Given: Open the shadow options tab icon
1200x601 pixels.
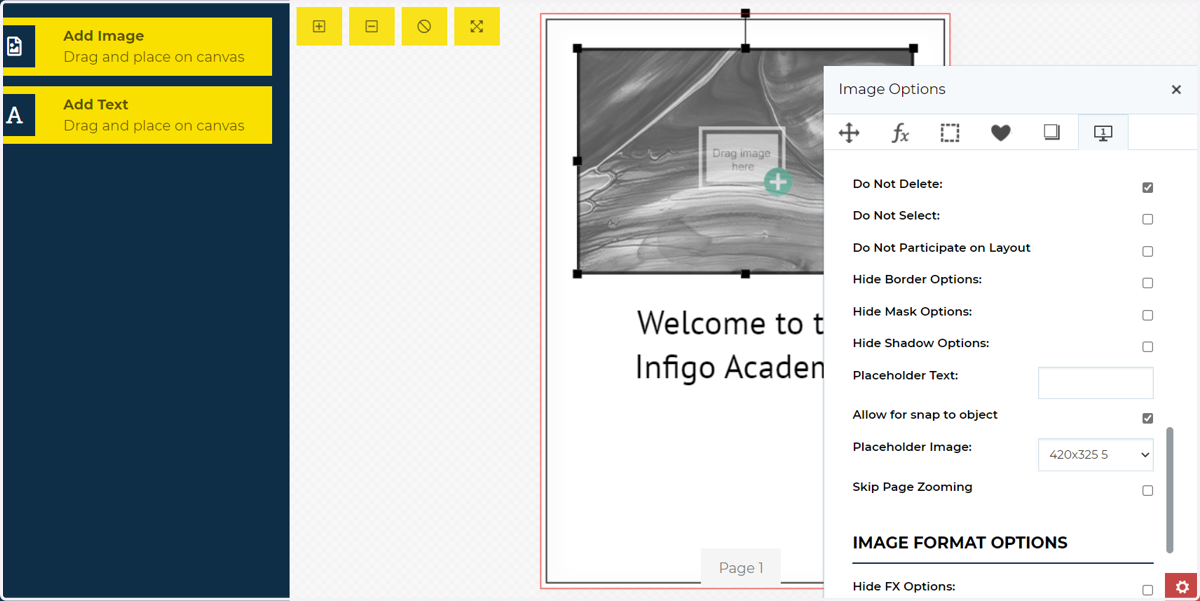Looking at the screenshot, I should tap(1052, 132).
